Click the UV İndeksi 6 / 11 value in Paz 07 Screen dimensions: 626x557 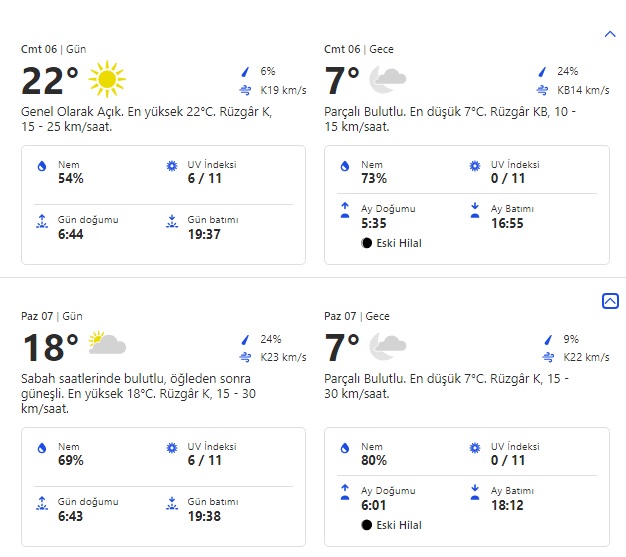click(204, 460)
